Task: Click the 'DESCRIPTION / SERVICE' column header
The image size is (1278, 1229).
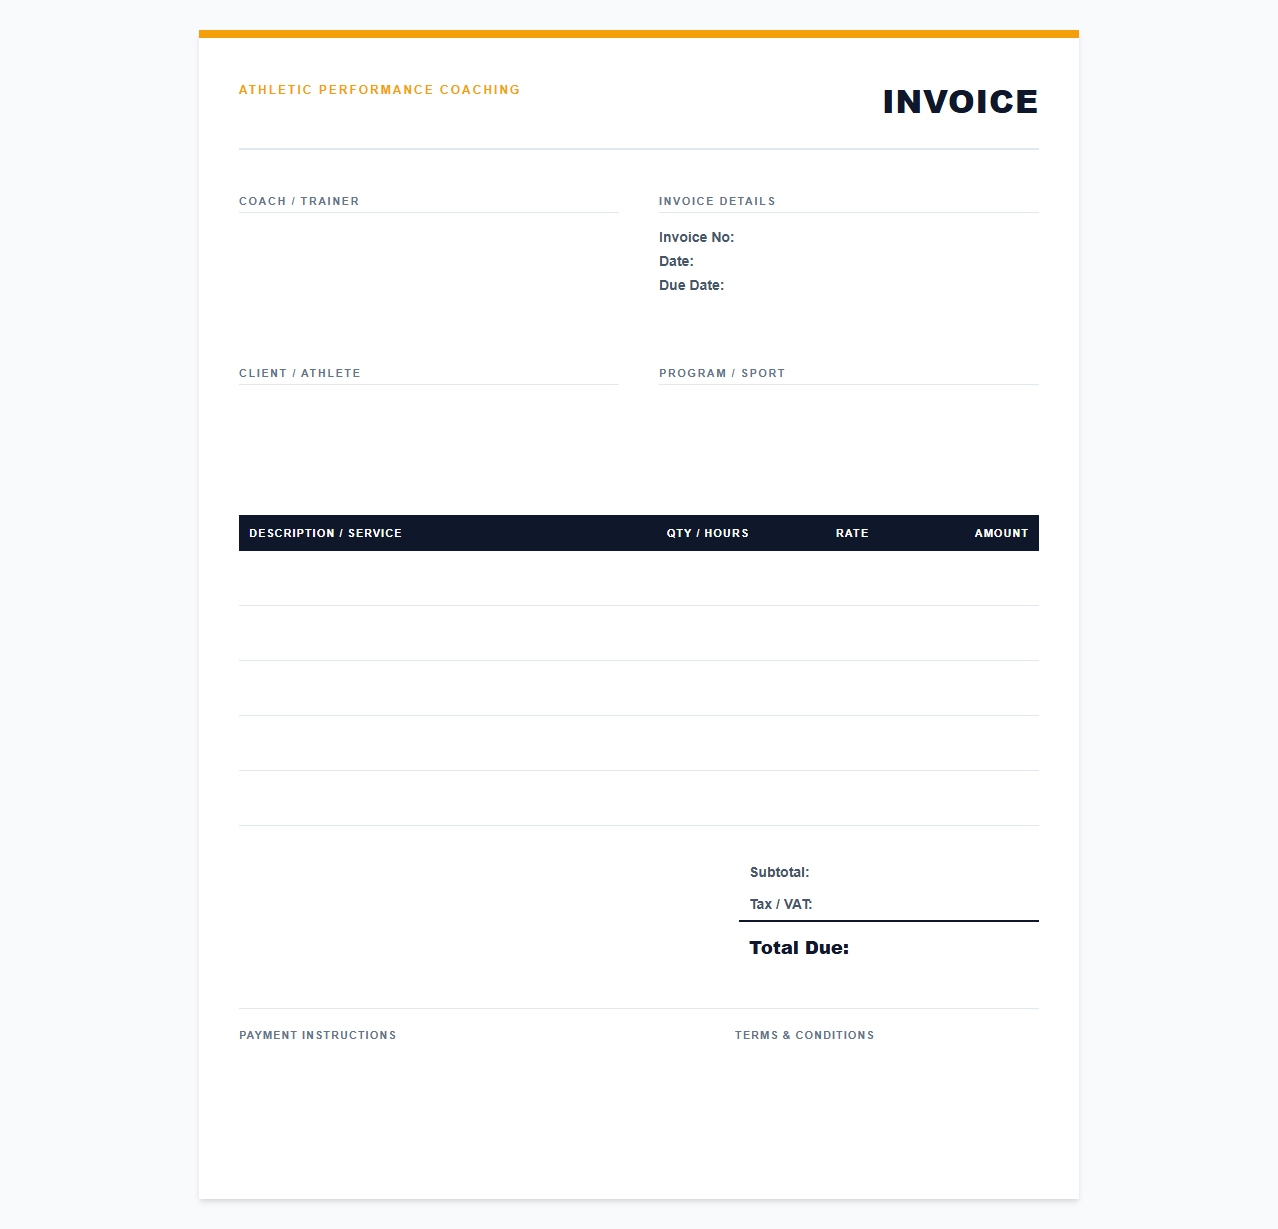Action: coord(326,533)
